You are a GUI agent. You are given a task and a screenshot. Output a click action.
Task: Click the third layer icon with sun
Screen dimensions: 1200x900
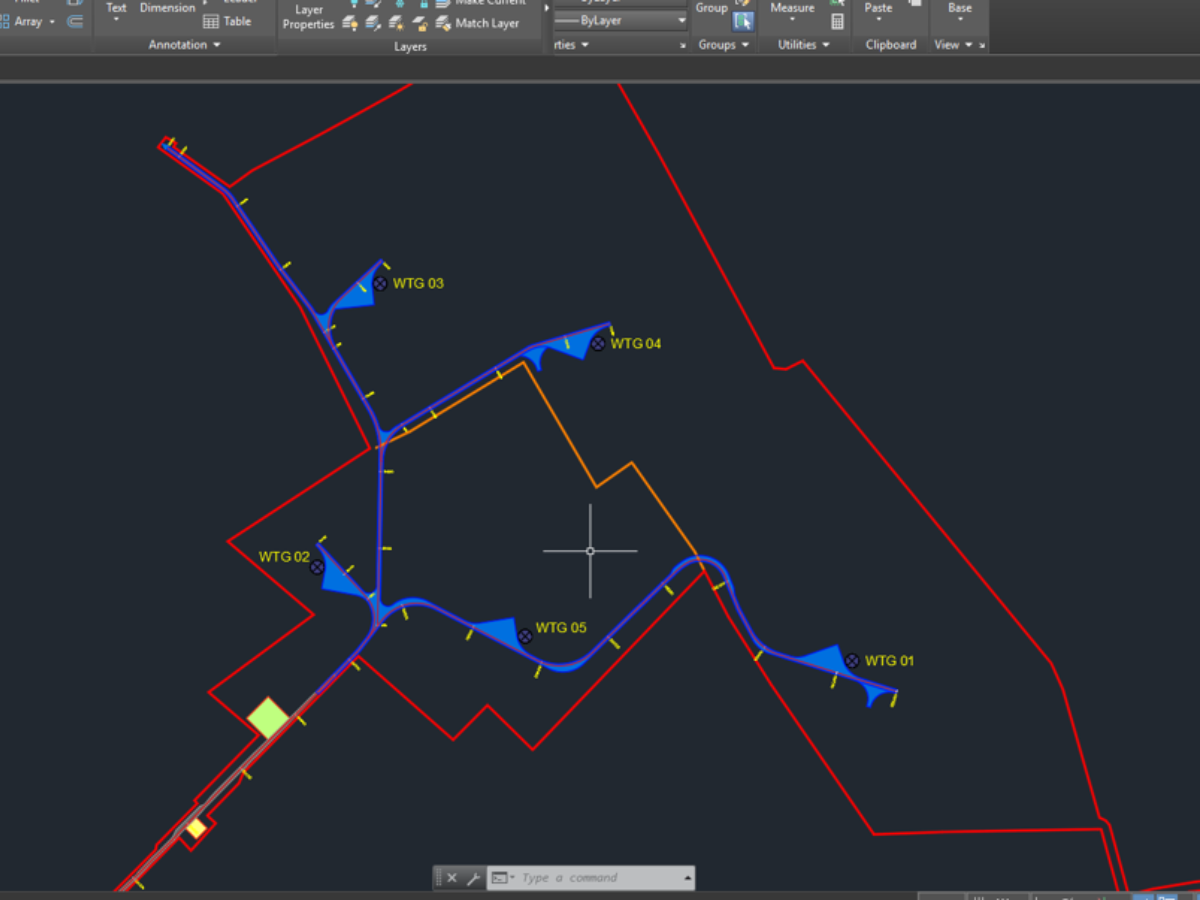397,23
